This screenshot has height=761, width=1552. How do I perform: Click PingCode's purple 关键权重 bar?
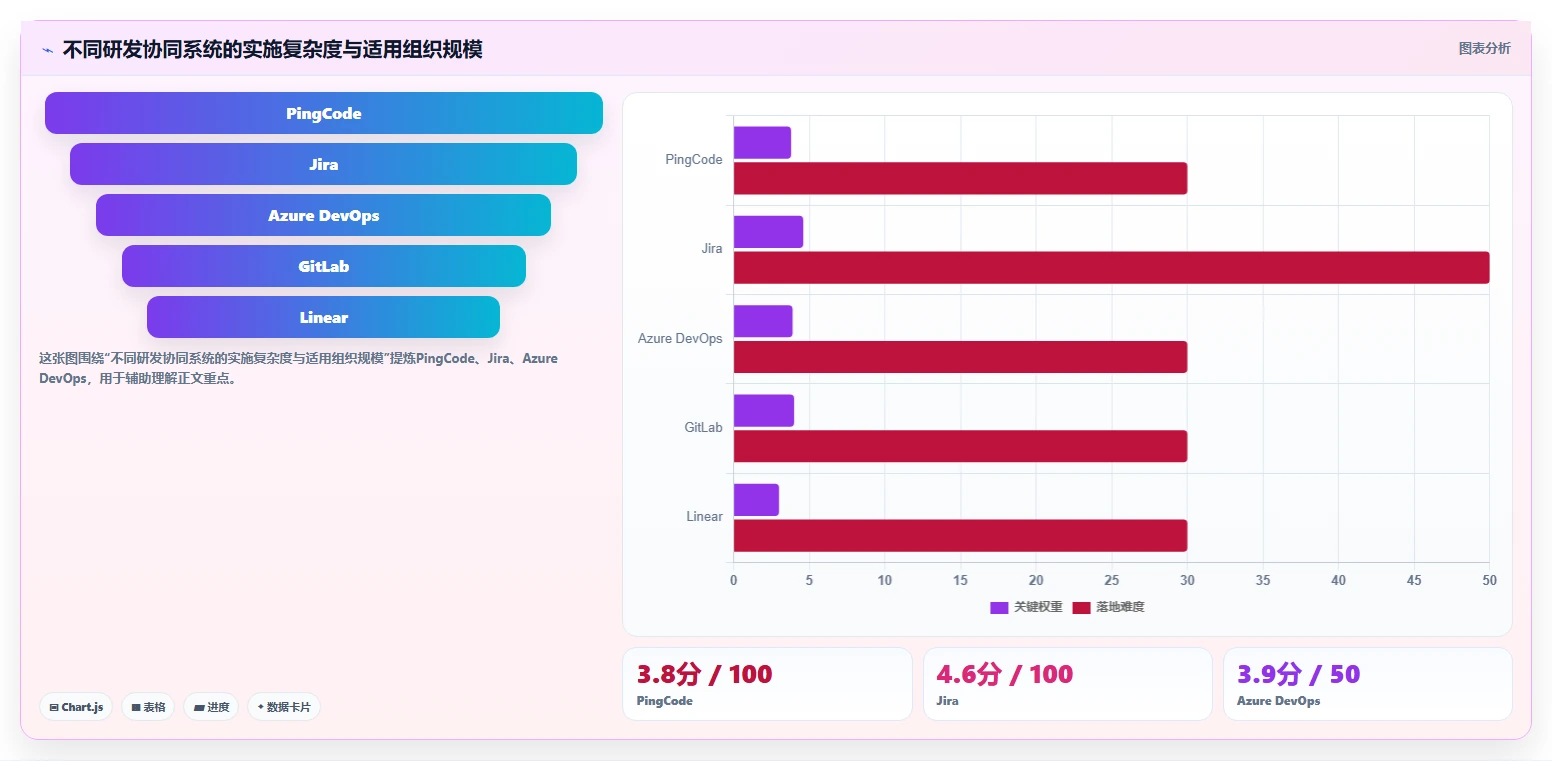pyautogui.click(x=762, y=143)
